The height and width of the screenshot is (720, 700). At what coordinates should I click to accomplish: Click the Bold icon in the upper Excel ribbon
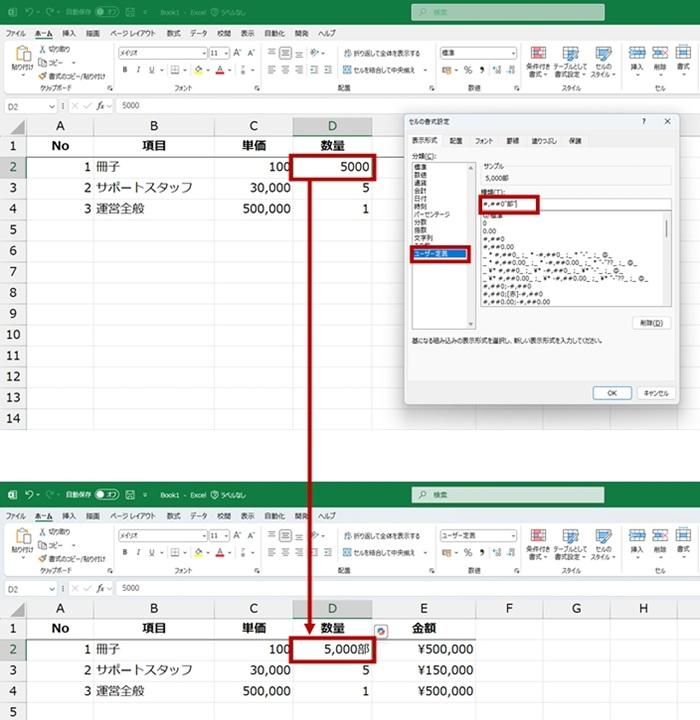pyautogui.click(x=125, y=70)
